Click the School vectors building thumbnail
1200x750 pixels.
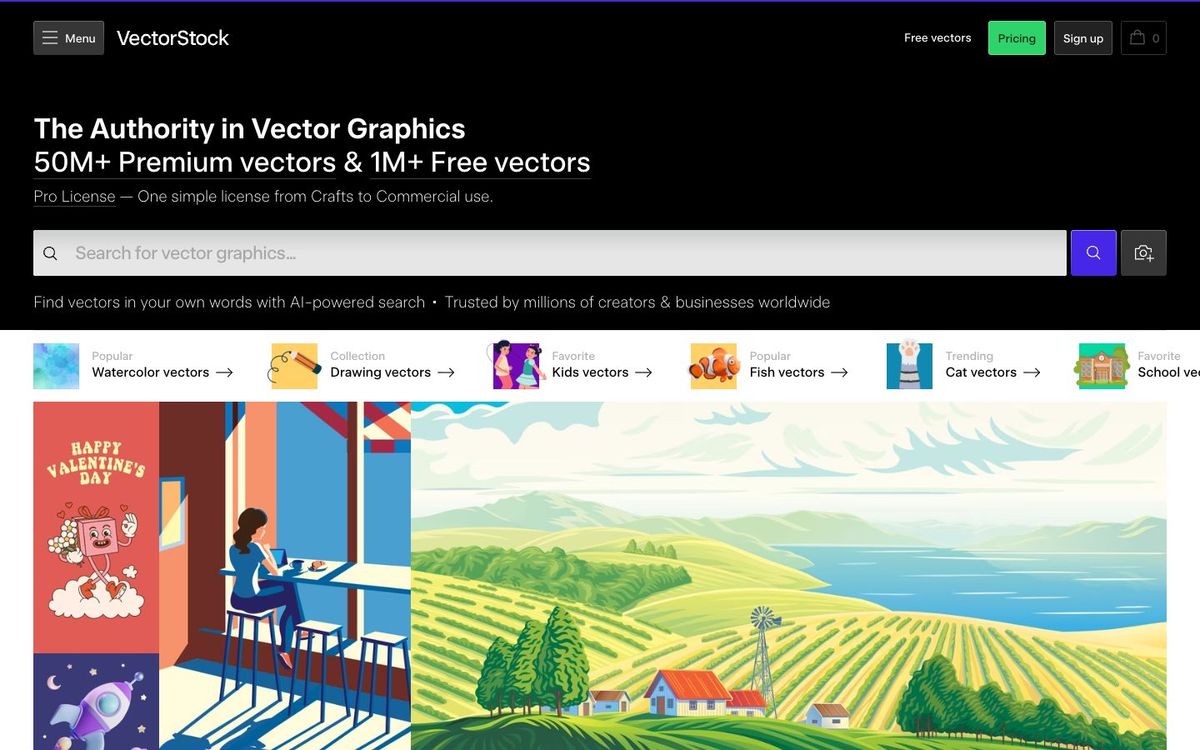(x=1101, y=366)
